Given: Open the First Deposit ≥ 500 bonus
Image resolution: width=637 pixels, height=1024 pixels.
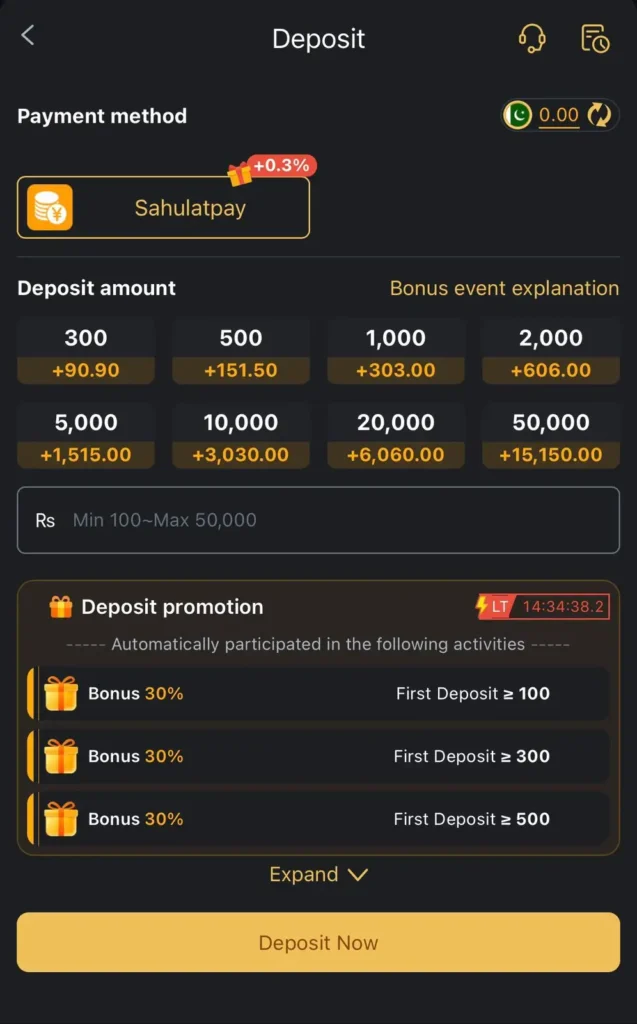Looking at the screenshot, I should 318,819.
